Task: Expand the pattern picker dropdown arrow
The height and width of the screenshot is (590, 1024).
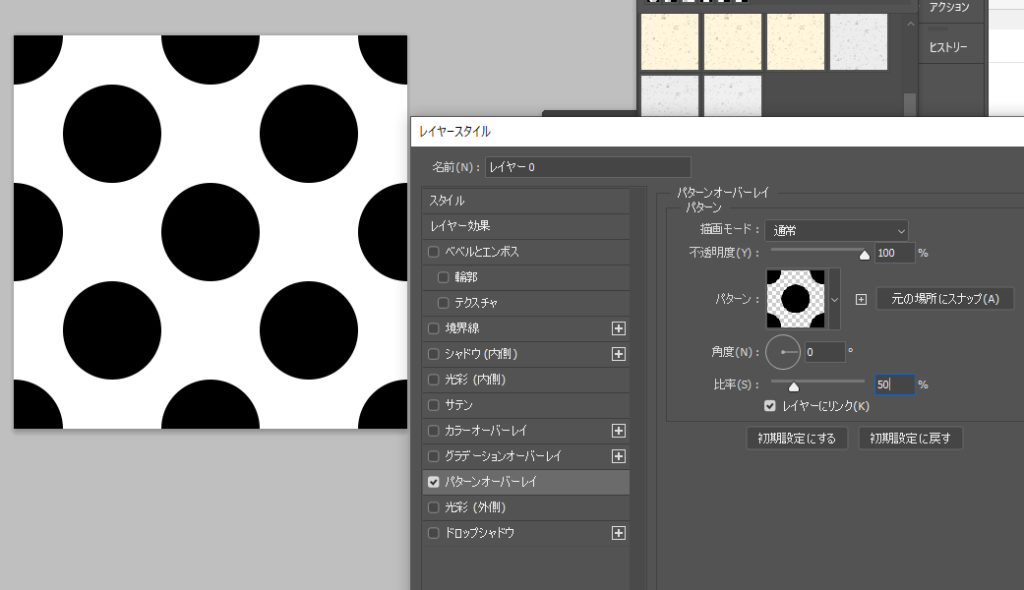Action: pos(835,299)
